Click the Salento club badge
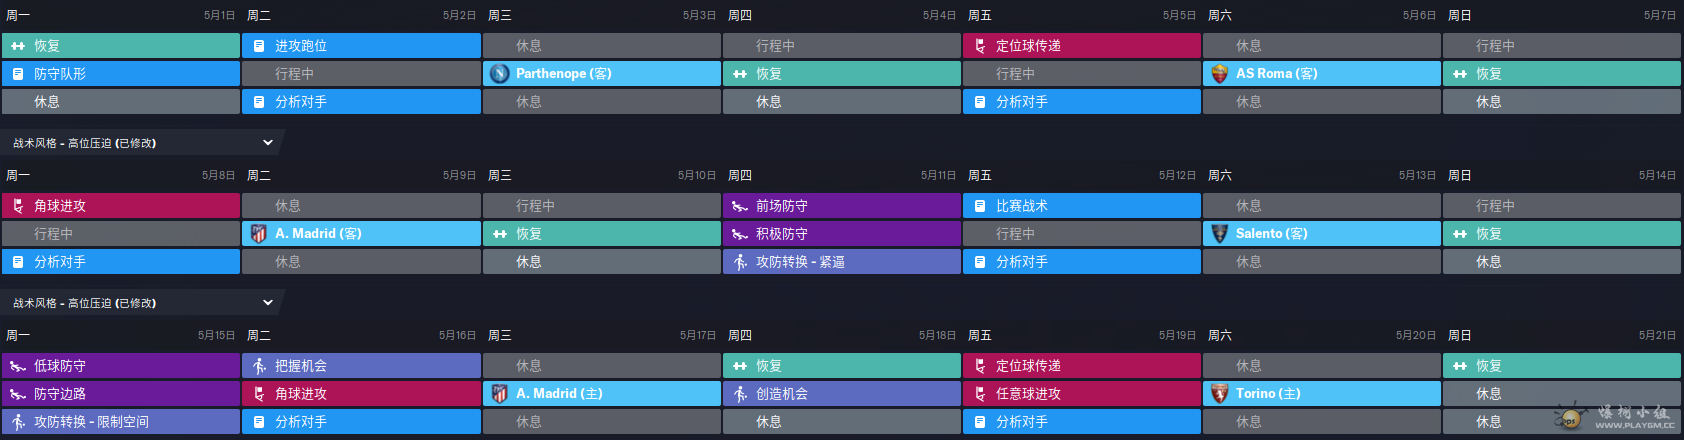 pyautogui.click(x=1219, y=234)
